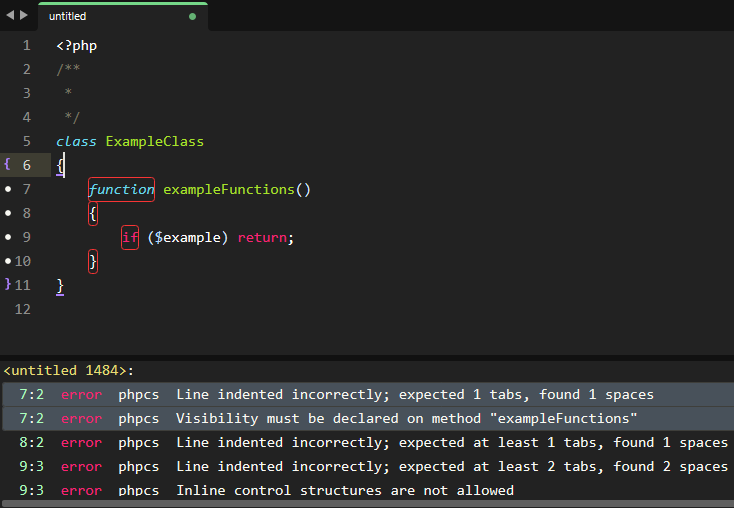734x508 pixels.
Task: Click line number 5 in gutter
Action: (x=27, y=141)
